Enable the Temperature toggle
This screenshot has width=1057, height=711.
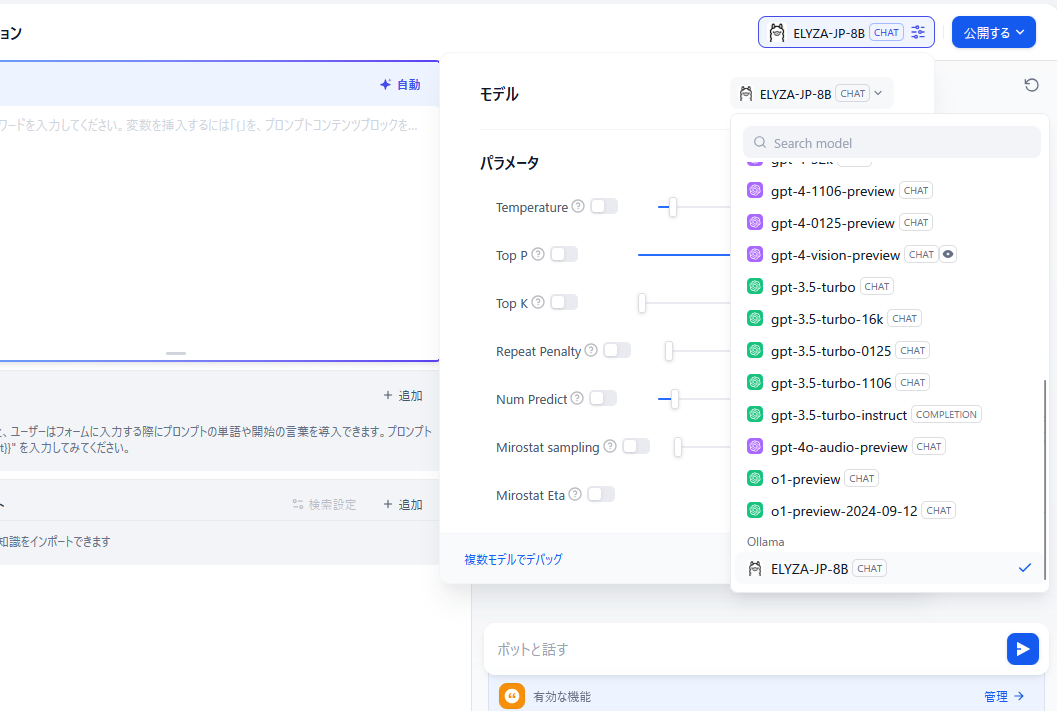(604, 206)
